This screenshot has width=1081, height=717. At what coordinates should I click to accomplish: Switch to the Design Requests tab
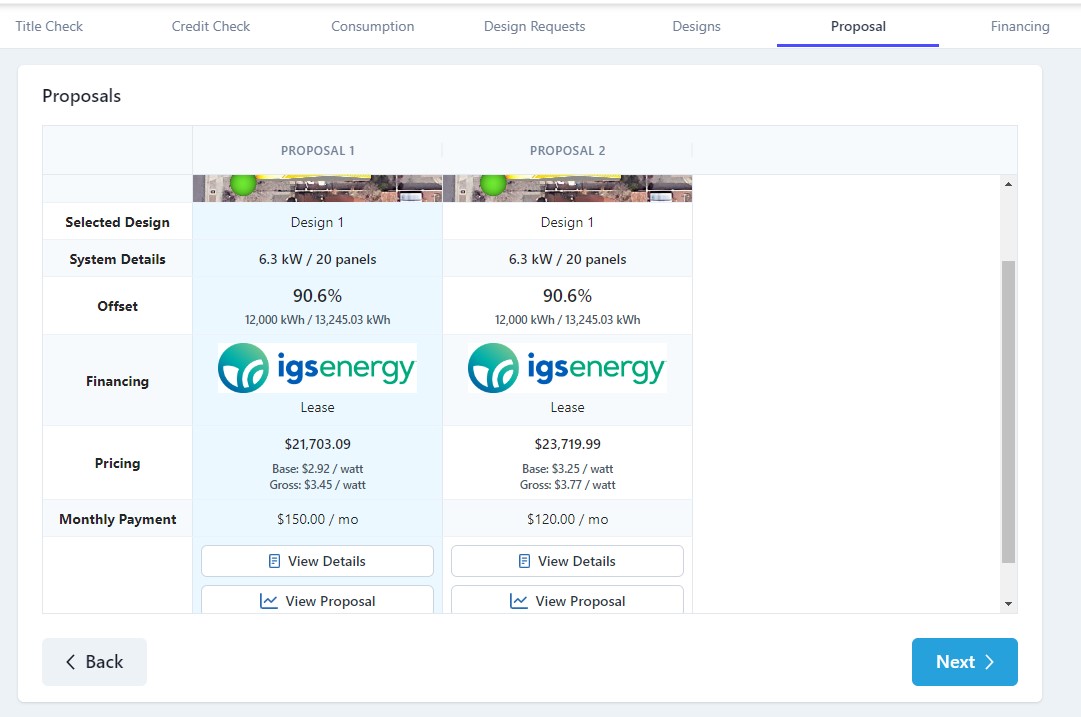[x=534, y=26]
